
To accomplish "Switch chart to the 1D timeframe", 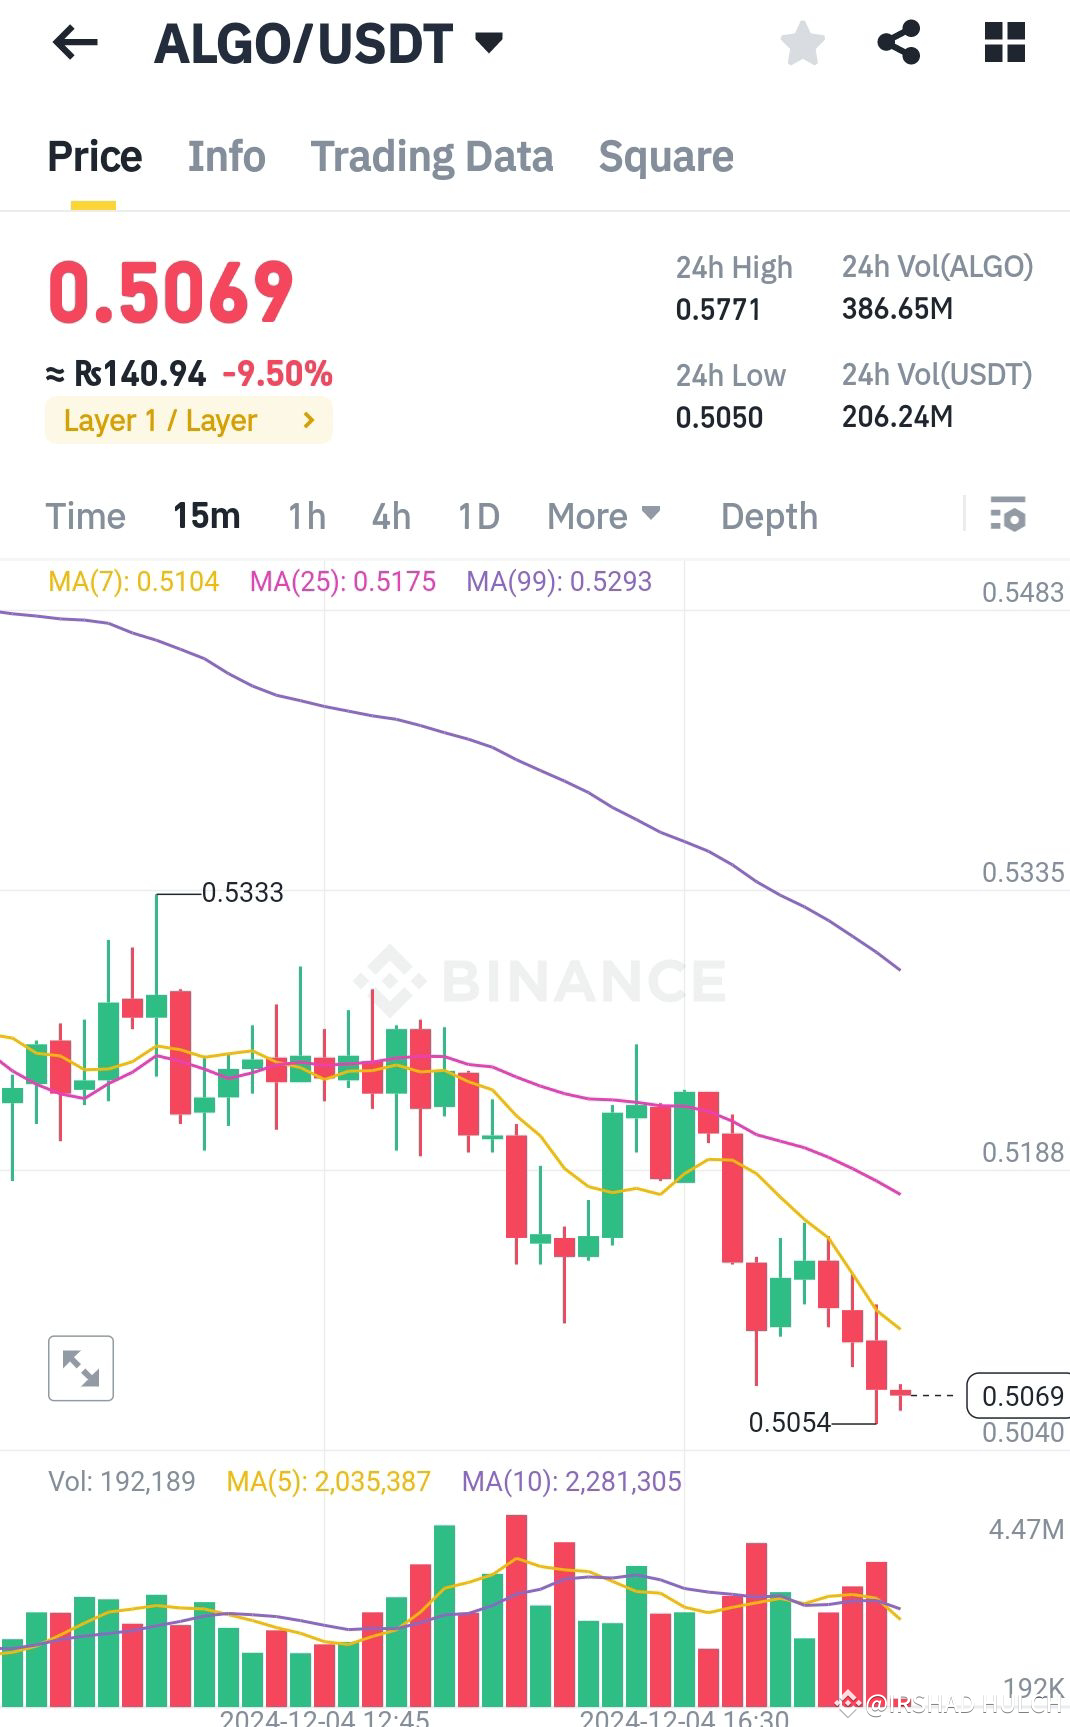I will 478,516.
